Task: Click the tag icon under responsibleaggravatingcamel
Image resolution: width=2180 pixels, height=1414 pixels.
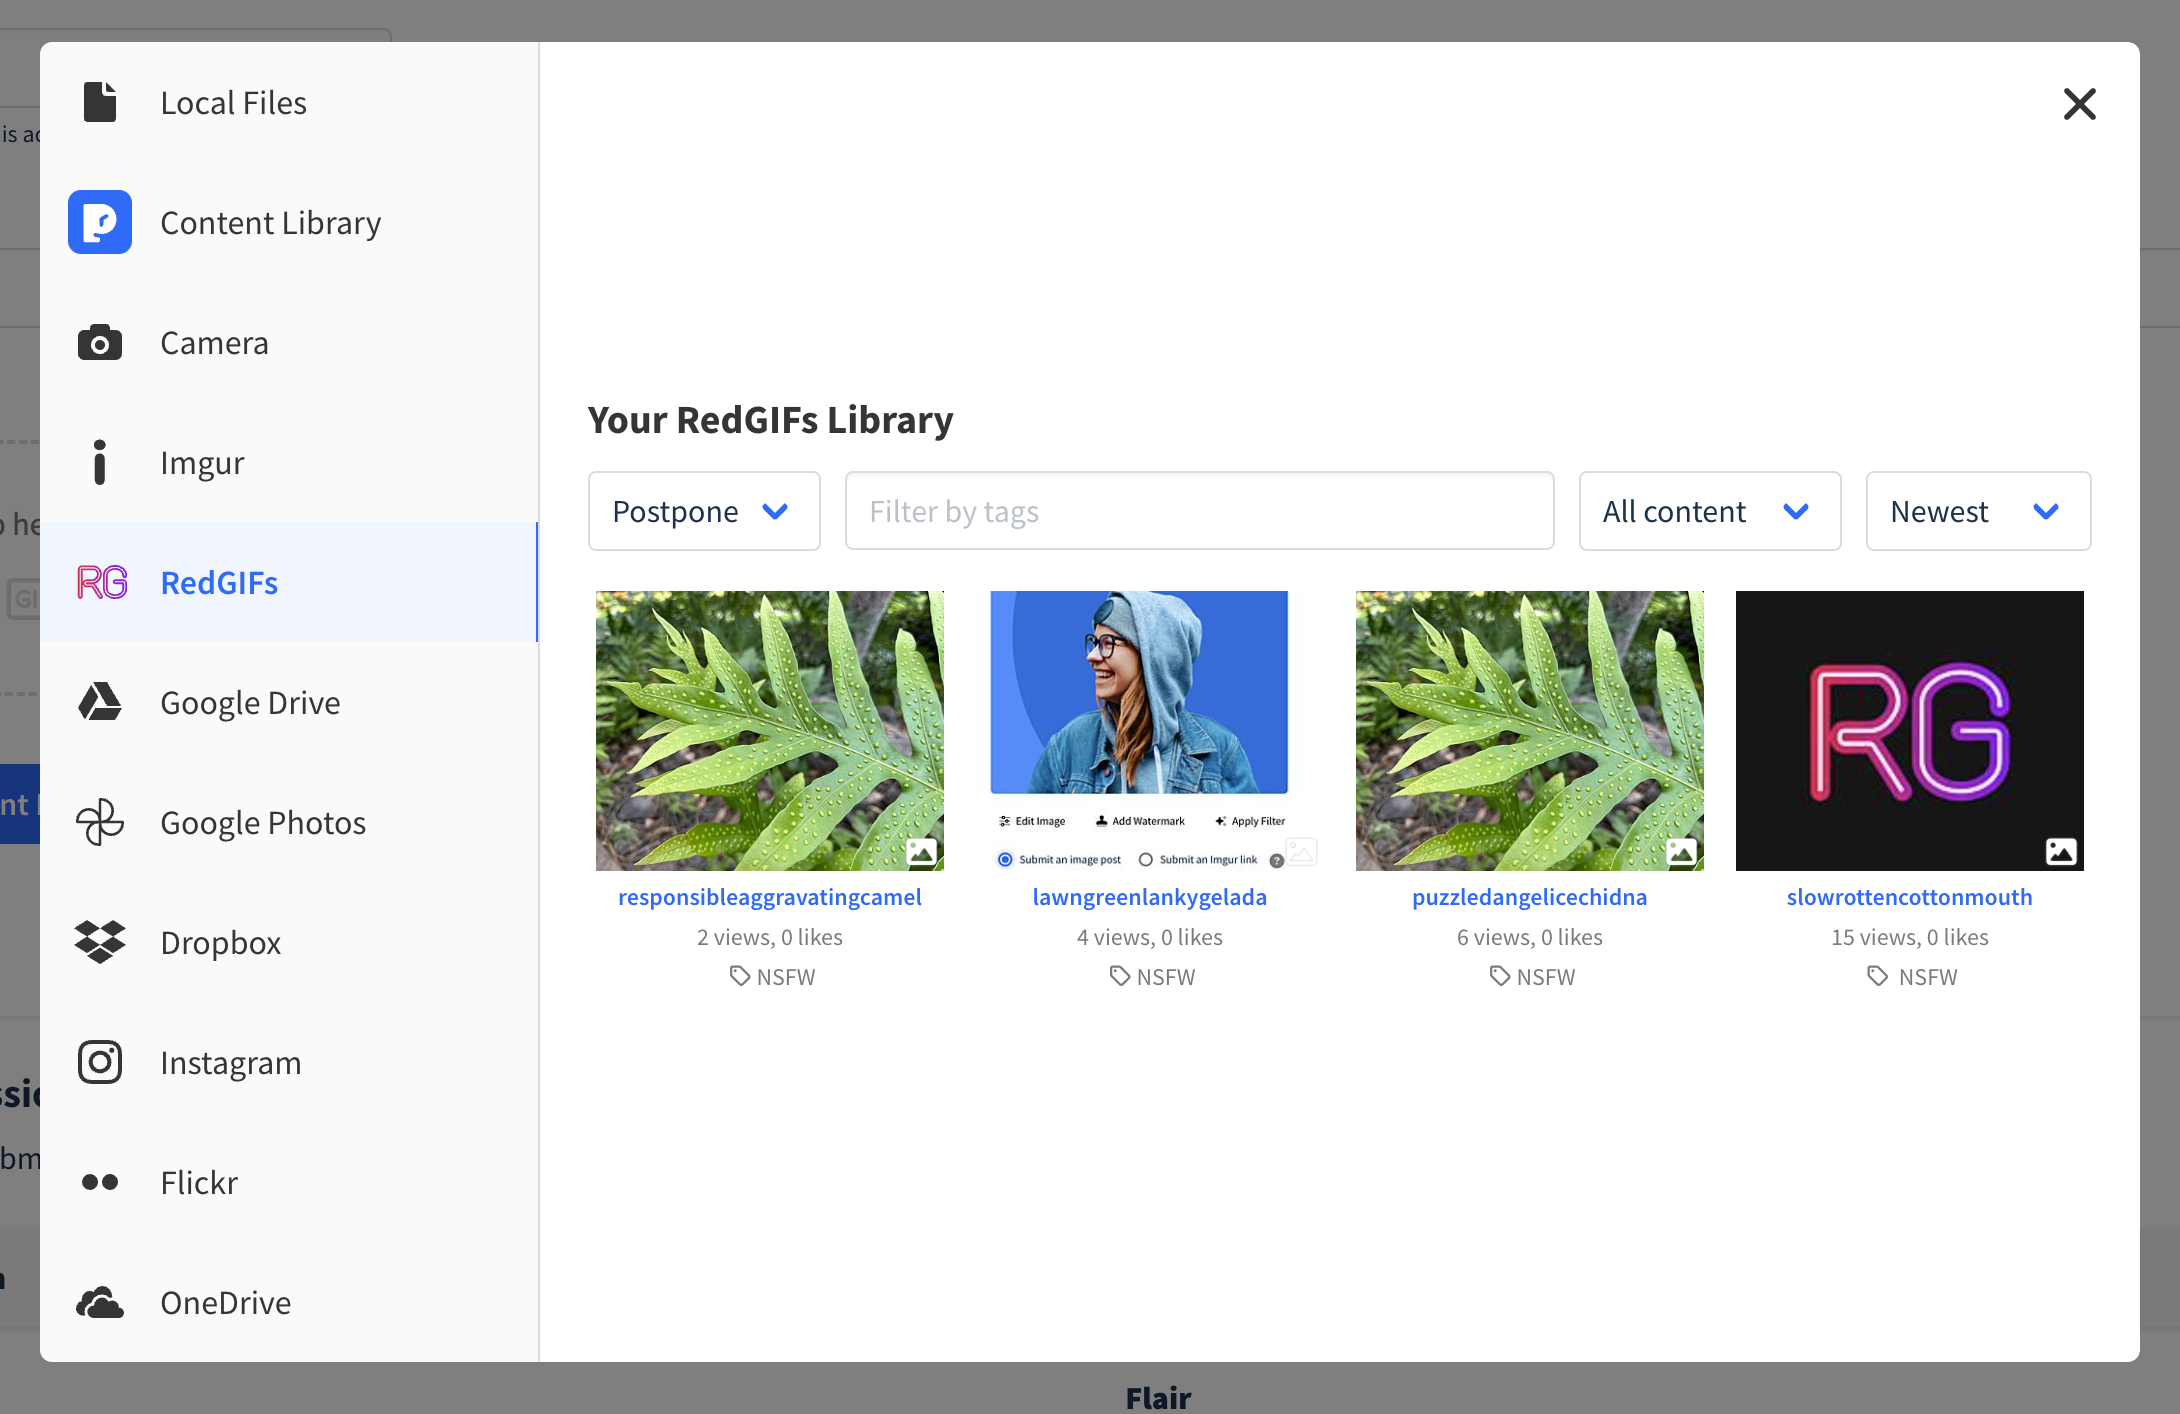Action: (x=740, y=976)
